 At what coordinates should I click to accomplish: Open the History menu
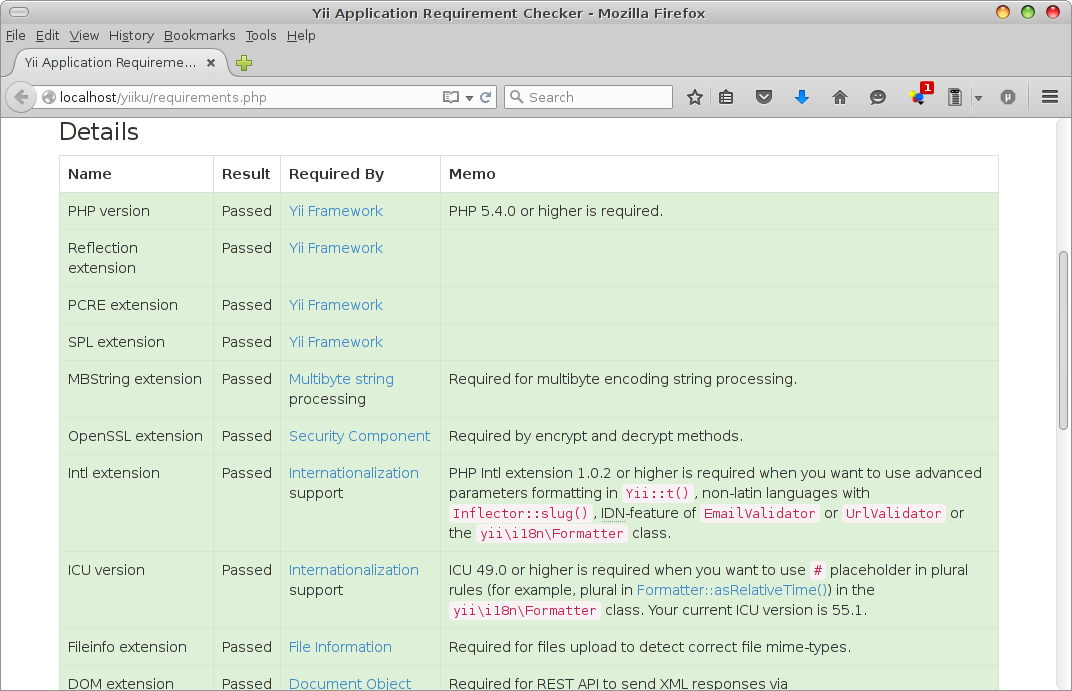pos(131,36)
